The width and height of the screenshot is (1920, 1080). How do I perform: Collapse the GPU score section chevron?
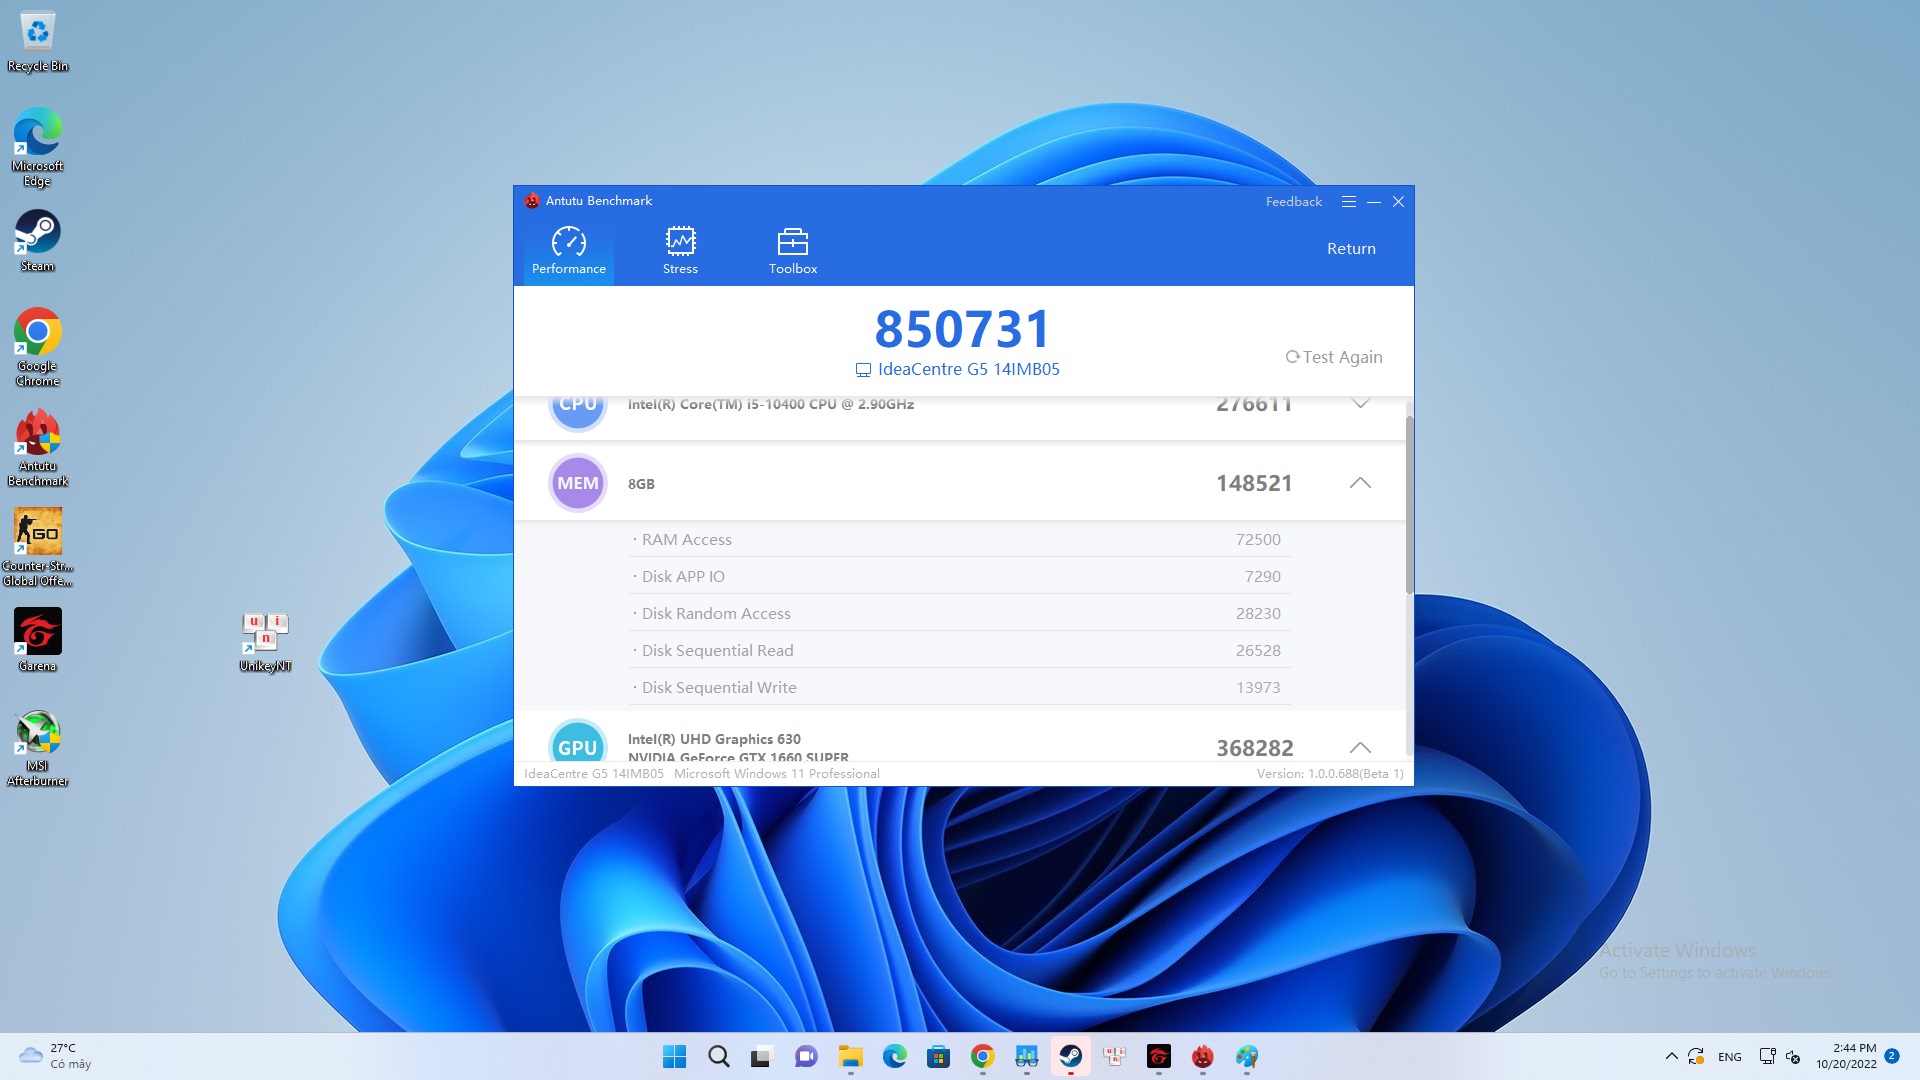pyautogui.click(x=1360, y=748)
